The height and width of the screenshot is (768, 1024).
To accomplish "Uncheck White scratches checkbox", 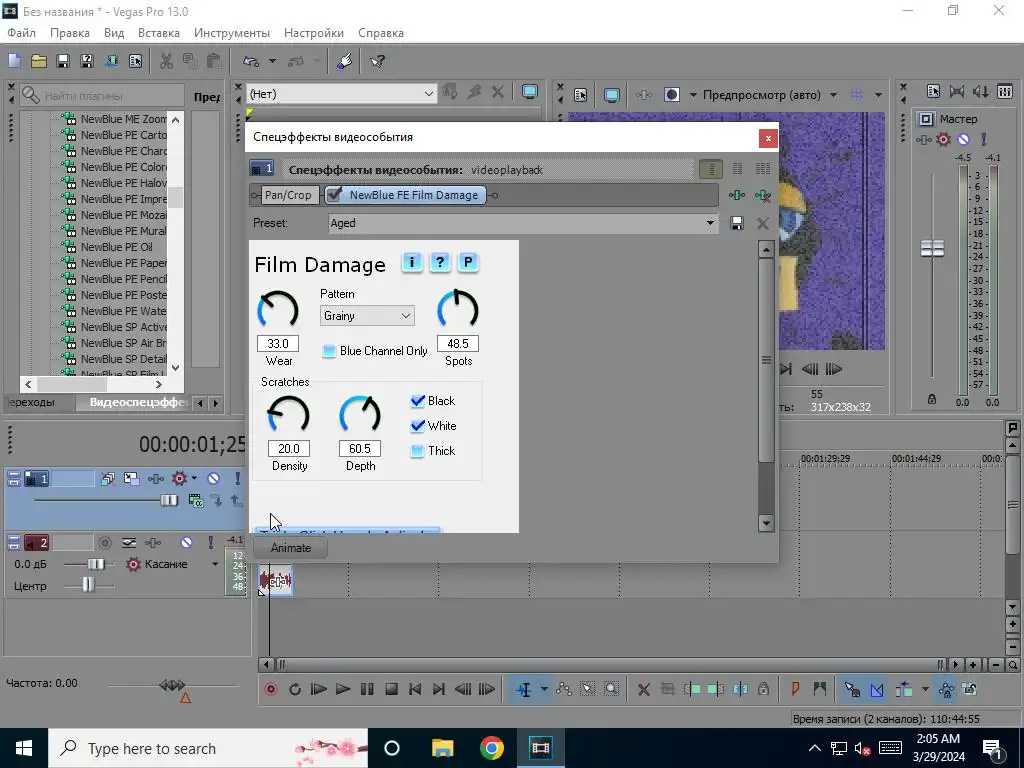I will point(417,426).
